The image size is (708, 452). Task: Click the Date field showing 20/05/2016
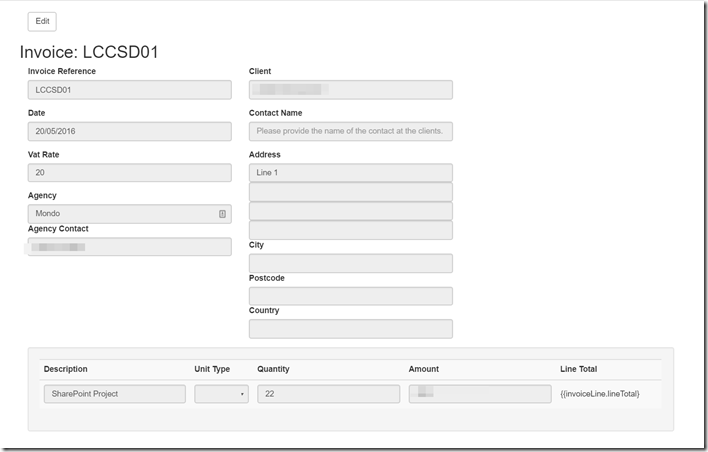click(x=129, y=131)
